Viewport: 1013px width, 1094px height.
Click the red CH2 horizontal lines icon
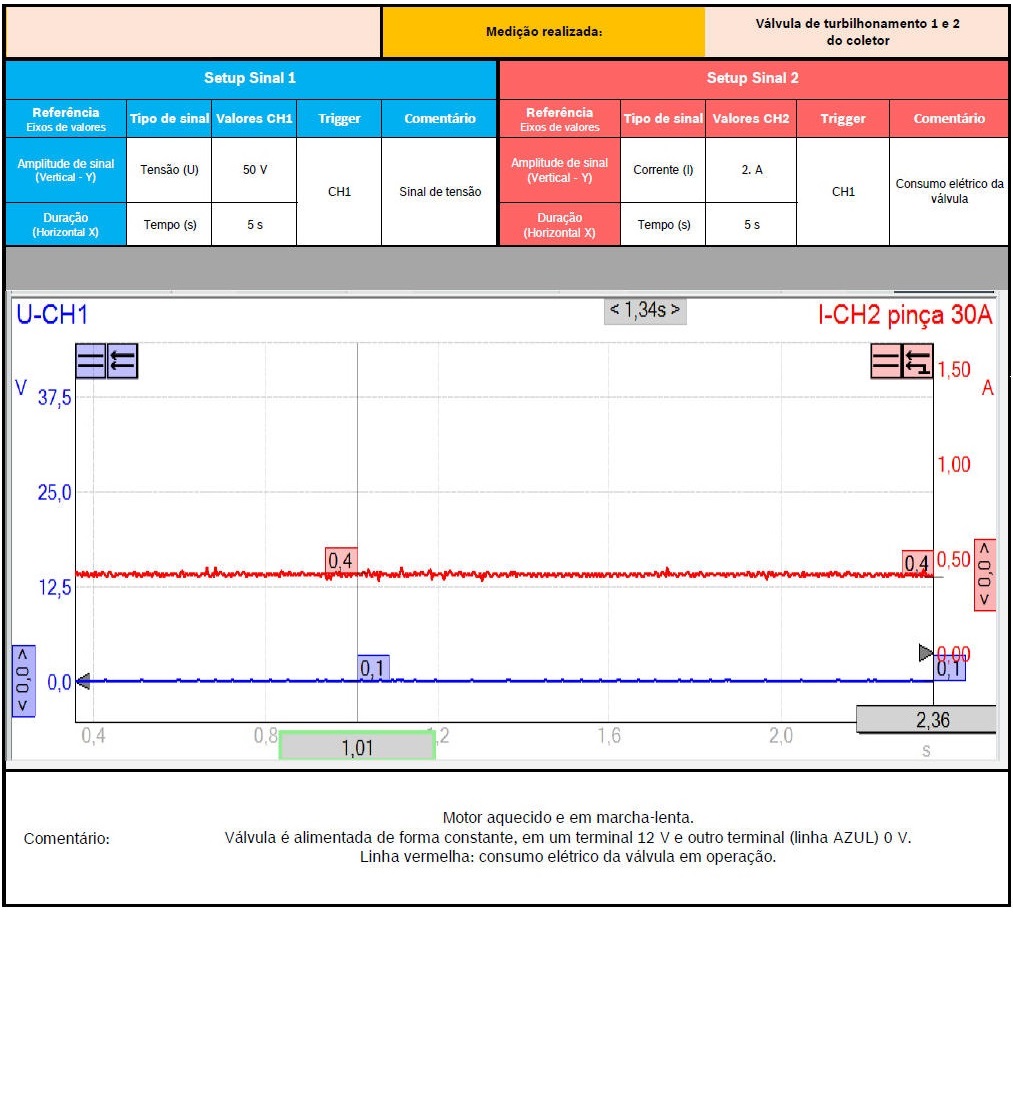(x=886, y=361)
